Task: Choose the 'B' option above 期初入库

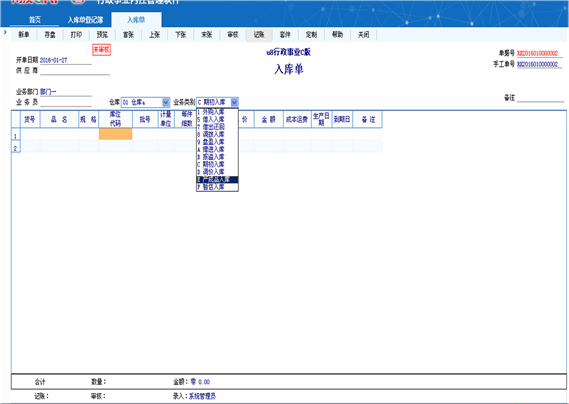Action: (x=217, y=157)
